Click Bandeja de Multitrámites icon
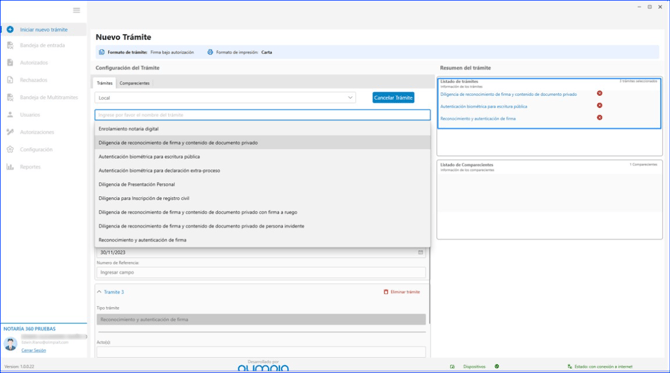This screenshot has height=373, width=670. (10, 97)
